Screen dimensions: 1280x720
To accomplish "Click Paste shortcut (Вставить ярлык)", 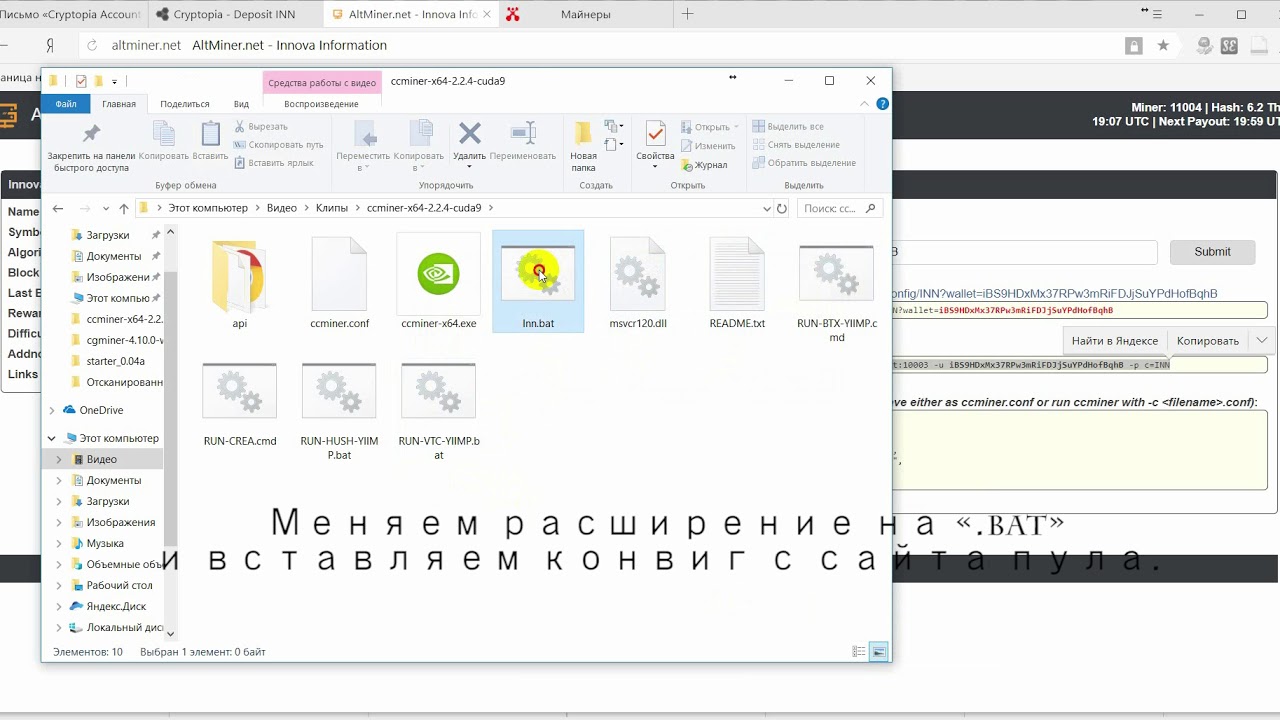I will click(273, 163).
